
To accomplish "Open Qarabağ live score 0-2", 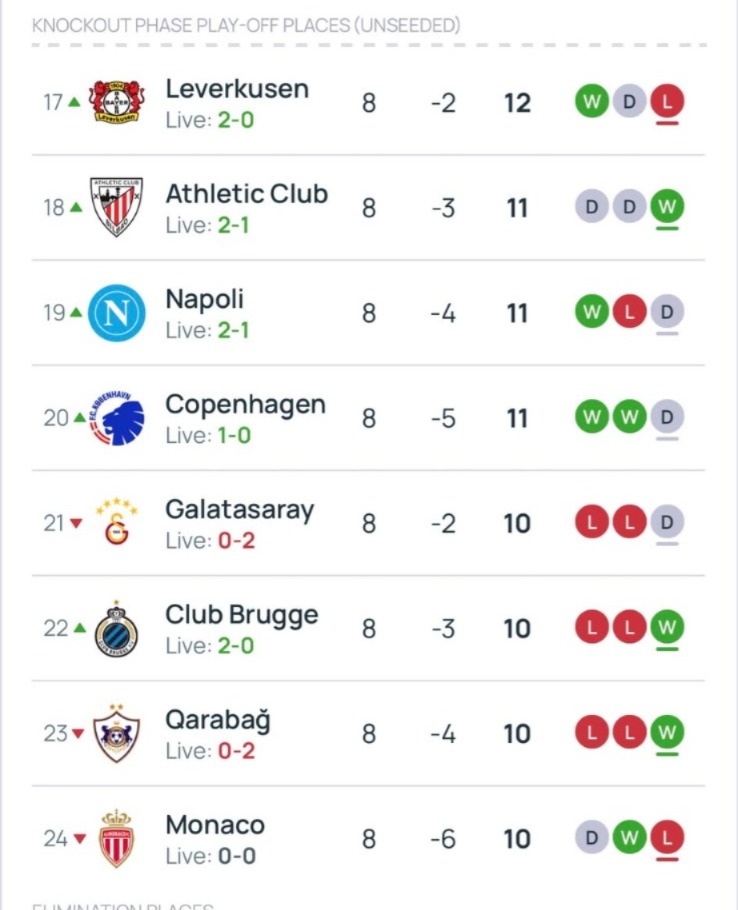I will 235,751.
